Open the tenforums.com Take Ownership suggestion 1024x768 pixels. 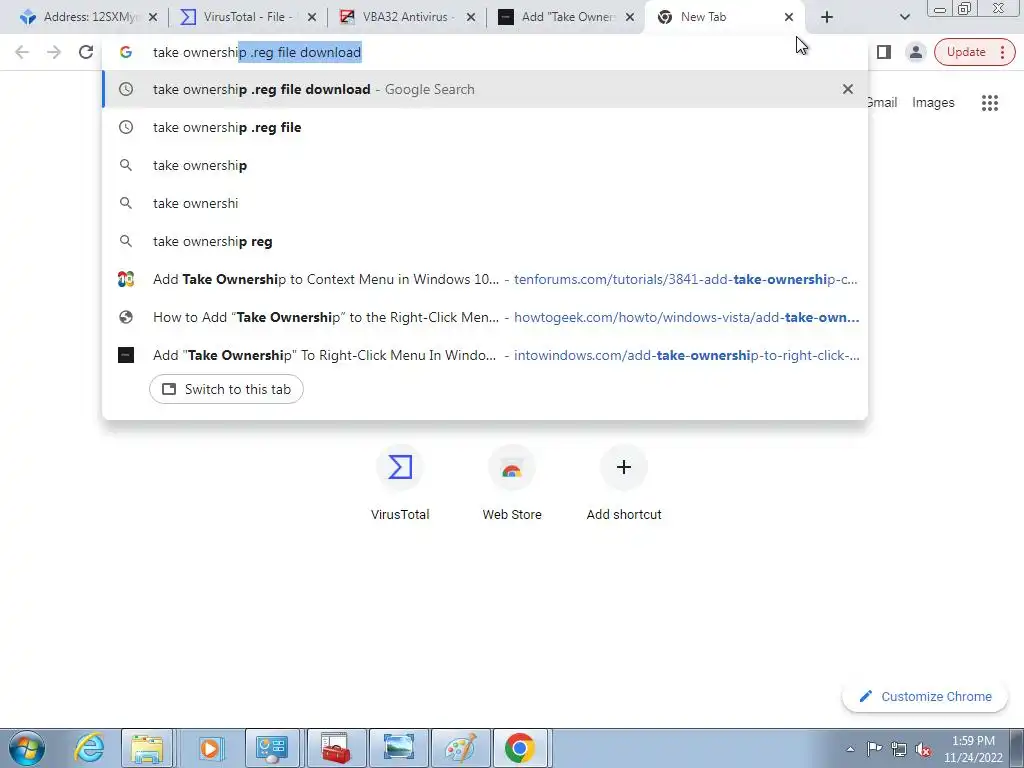[485, 280]
